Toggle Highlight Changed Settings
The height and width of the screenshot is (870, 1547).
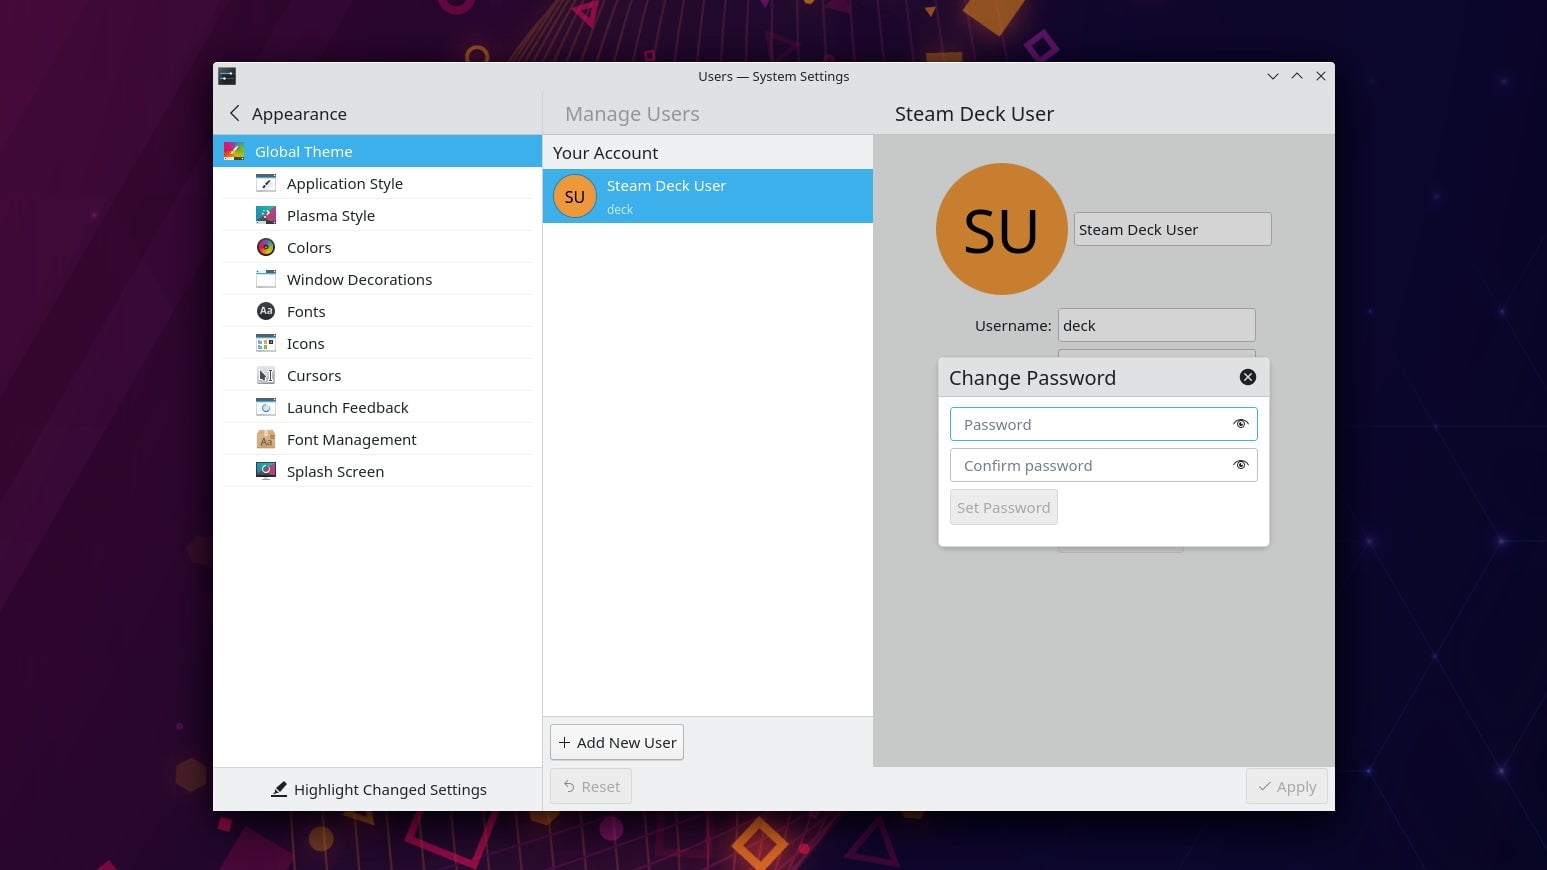(x=378, y=789)
